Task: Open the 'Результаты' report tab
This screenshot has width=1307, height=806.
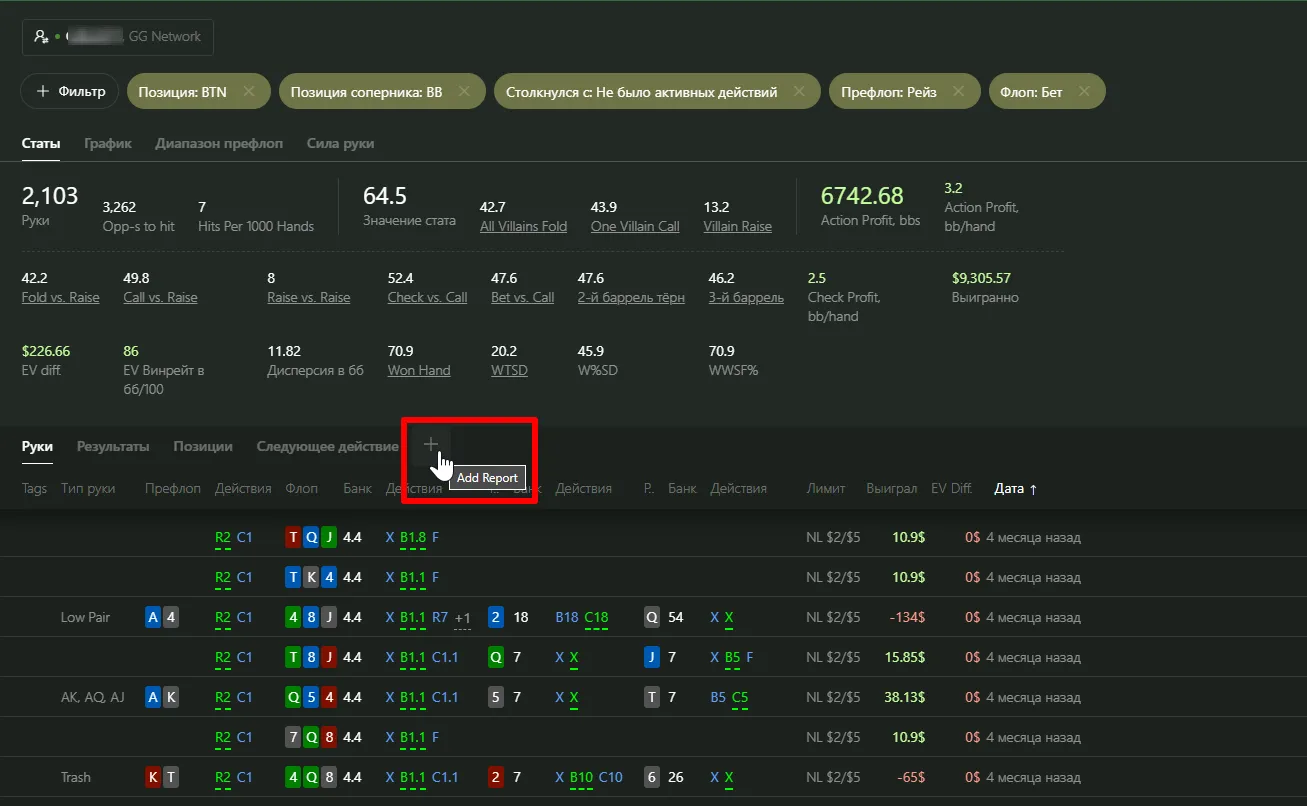Action: [113, 447]
